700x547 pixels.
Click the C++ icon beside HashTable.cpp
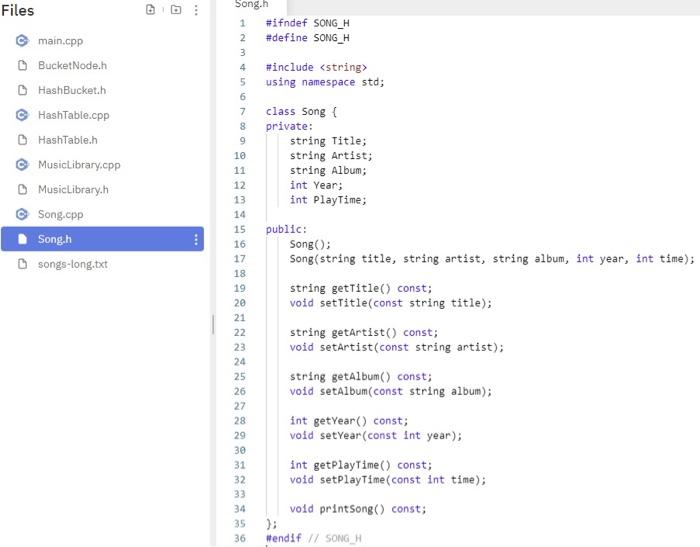pyautogui.click(x=22, y=115)
